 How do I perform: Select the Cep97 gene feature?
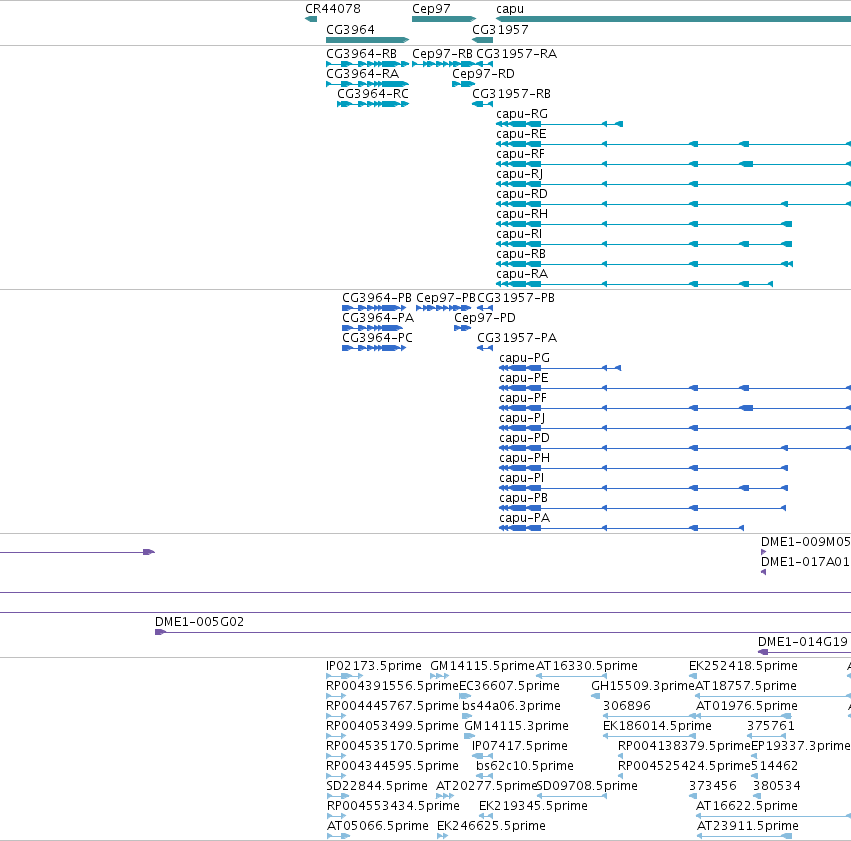443,19
